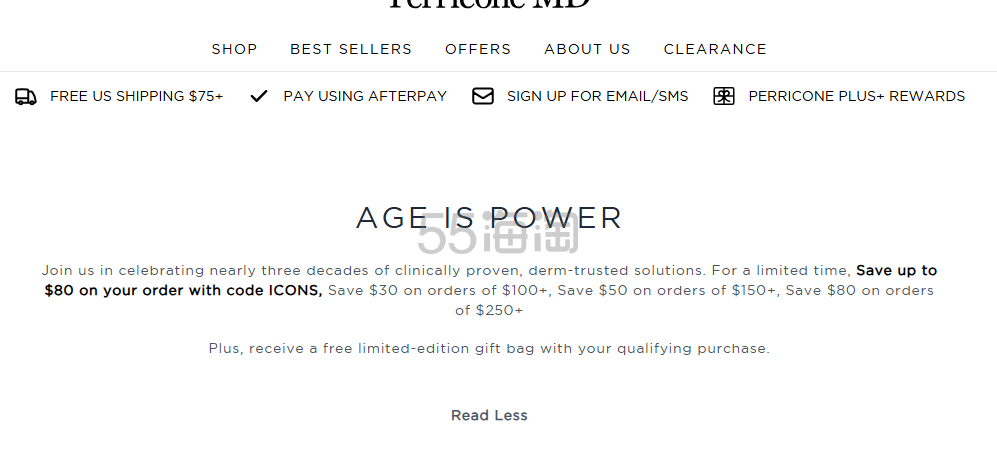Click the gift box rewards icon
The width and height of the screenshot is (997, 464).
(x=724, y=97)
